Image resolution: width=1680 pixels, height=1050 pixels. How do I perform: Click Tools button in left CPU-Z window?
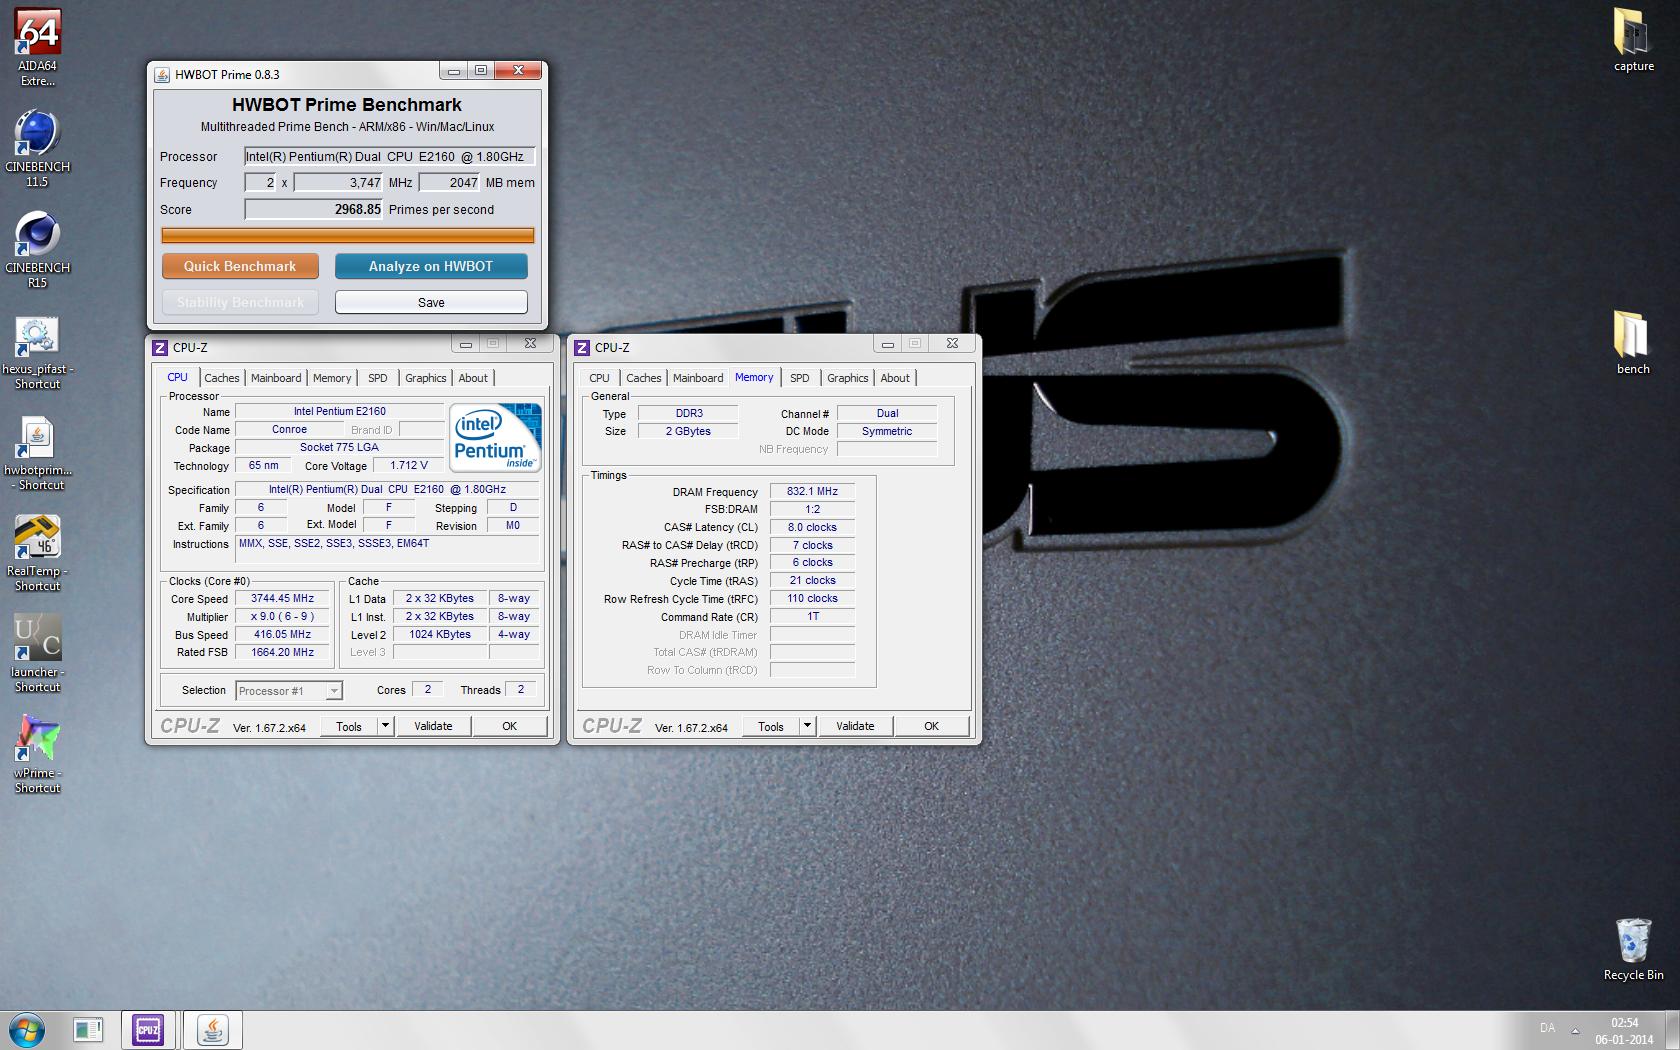point(349,726)
